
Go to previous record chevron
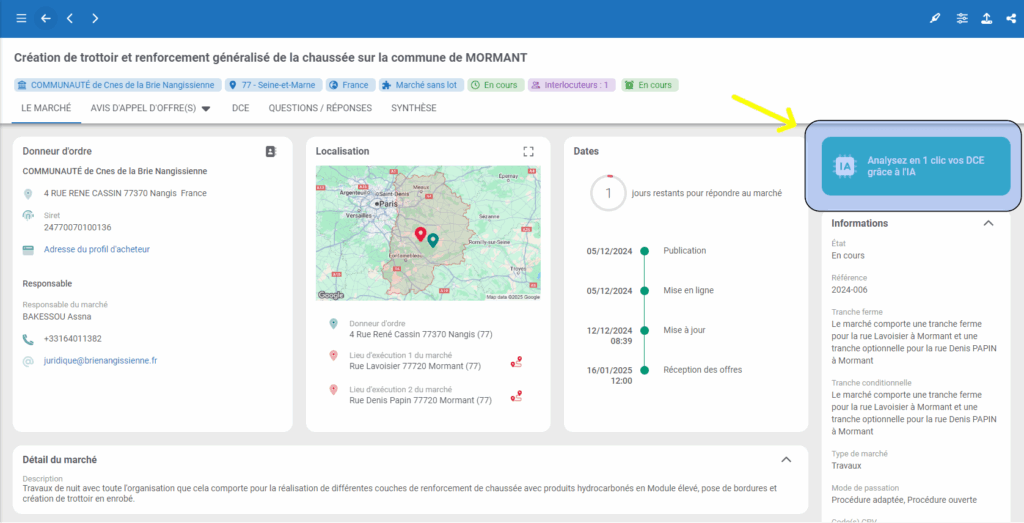pyautogui.click(x=70, y=18)
